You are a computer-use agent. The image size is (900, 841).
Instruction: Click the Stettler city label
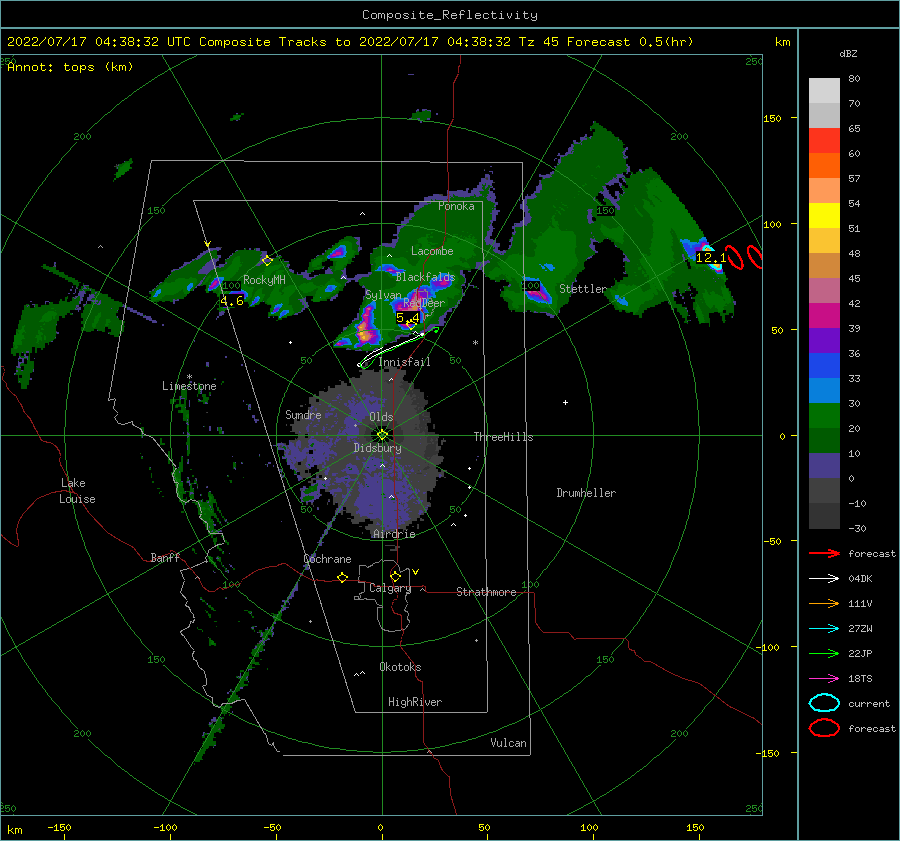coord(583,289)
